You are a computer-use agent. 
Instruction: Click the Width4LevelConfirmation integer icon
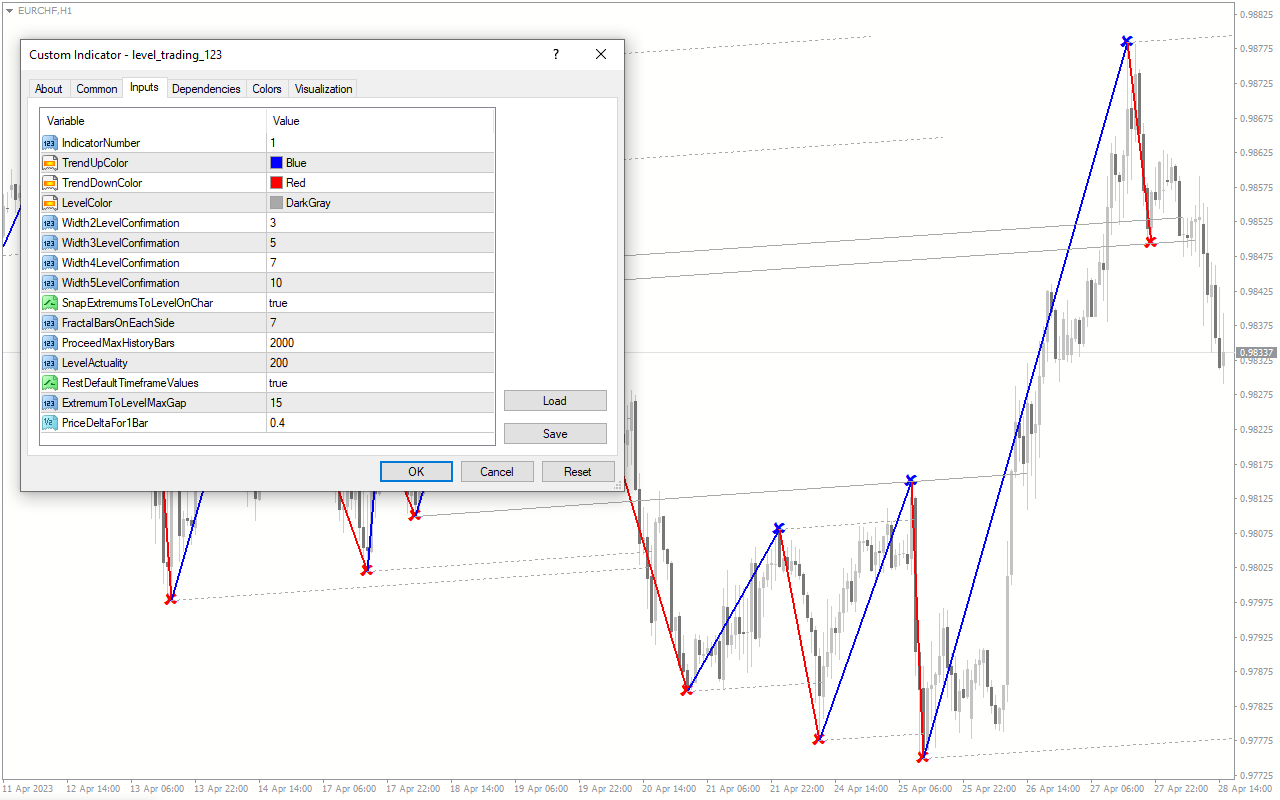[50, 263]
